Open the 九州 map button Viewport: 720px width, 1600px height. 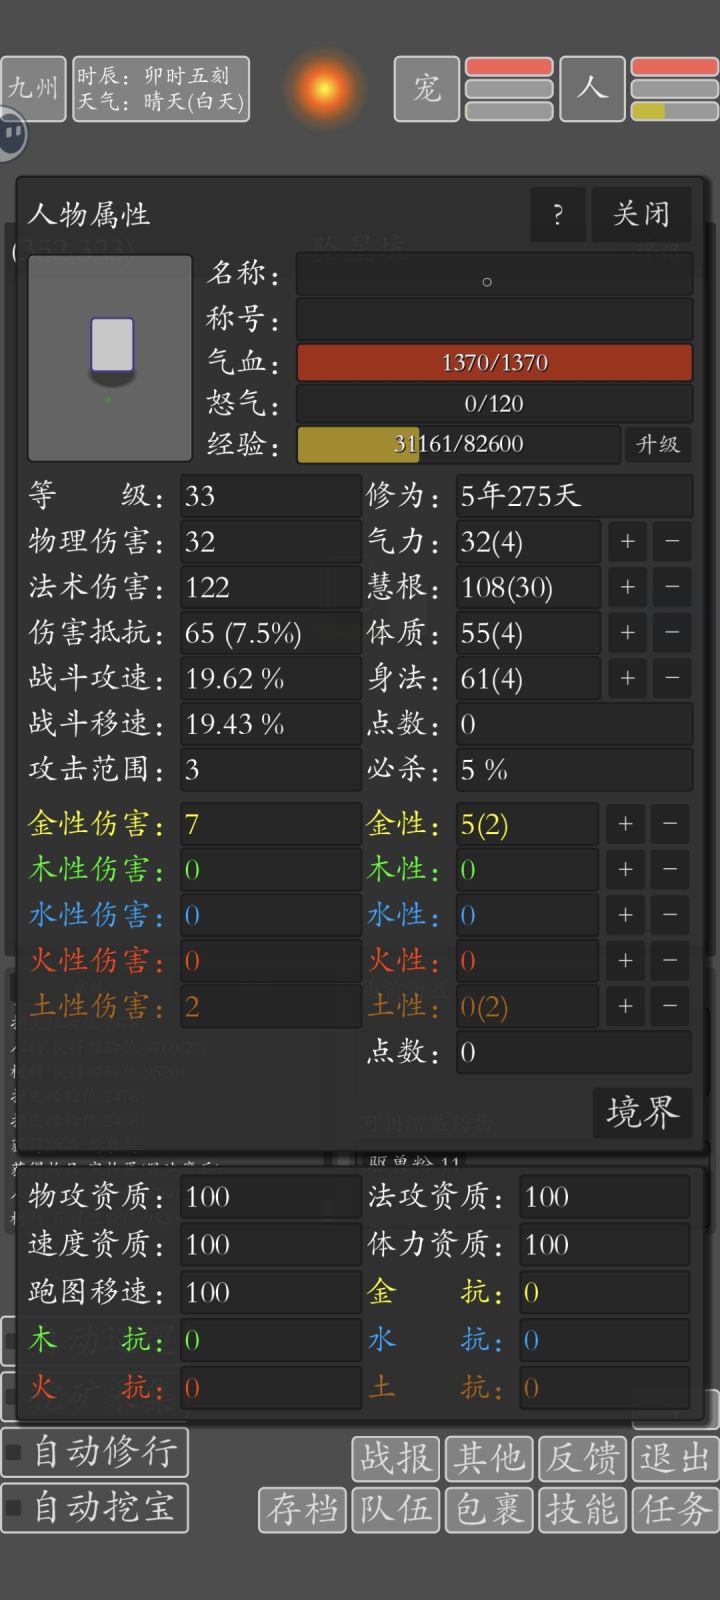click(33, 89)
